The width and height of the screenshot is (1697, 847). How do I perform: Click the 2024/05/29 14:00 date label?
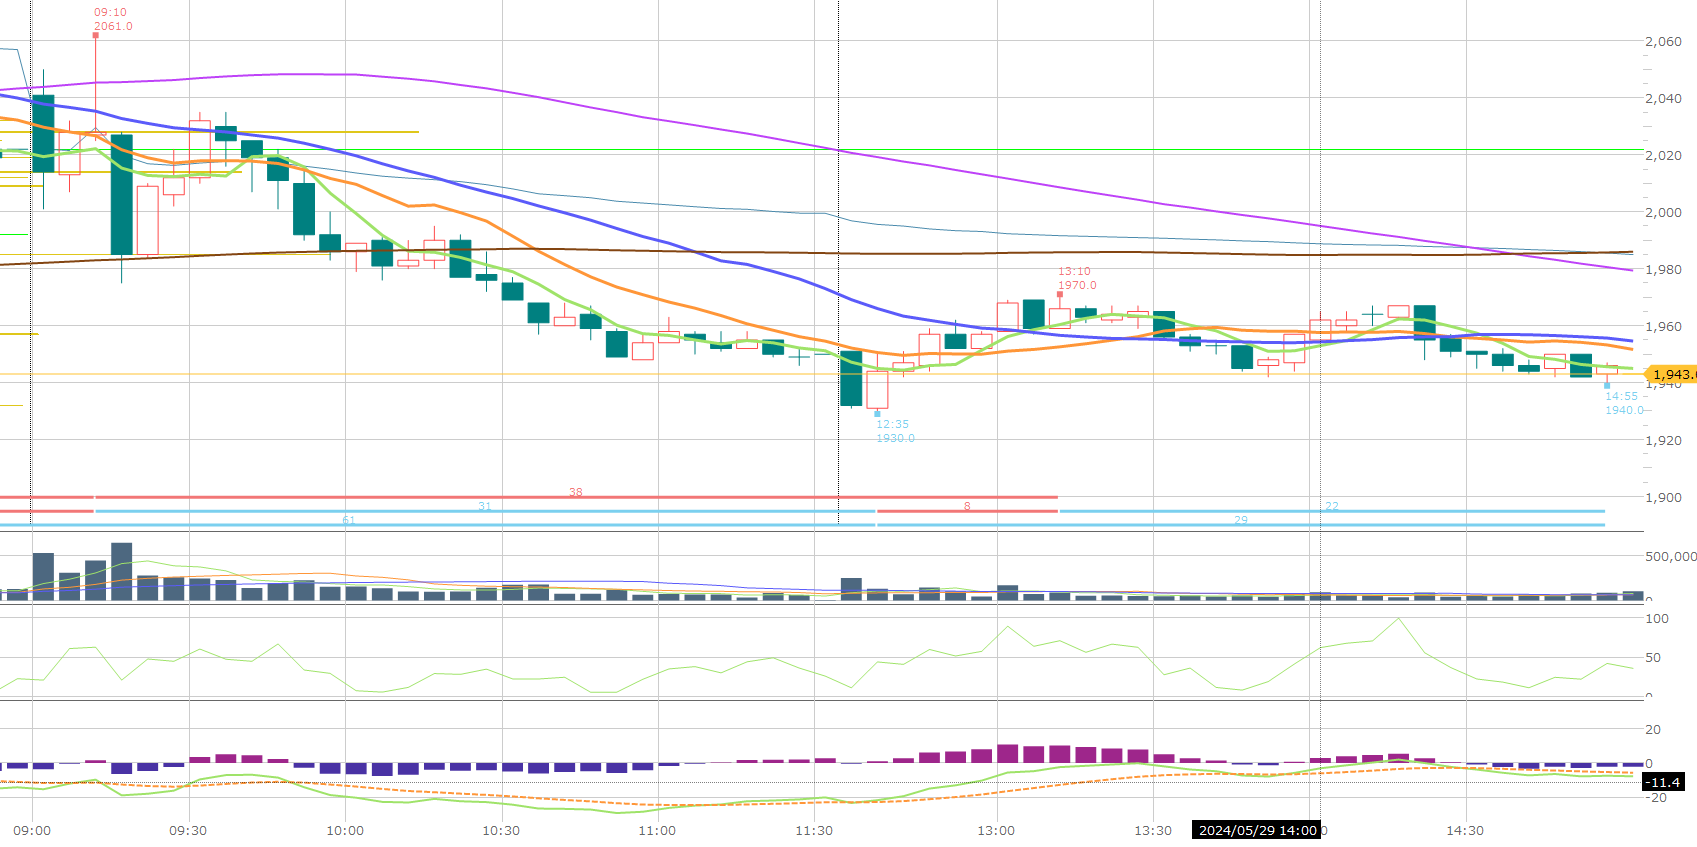[x=1256, y=830]
